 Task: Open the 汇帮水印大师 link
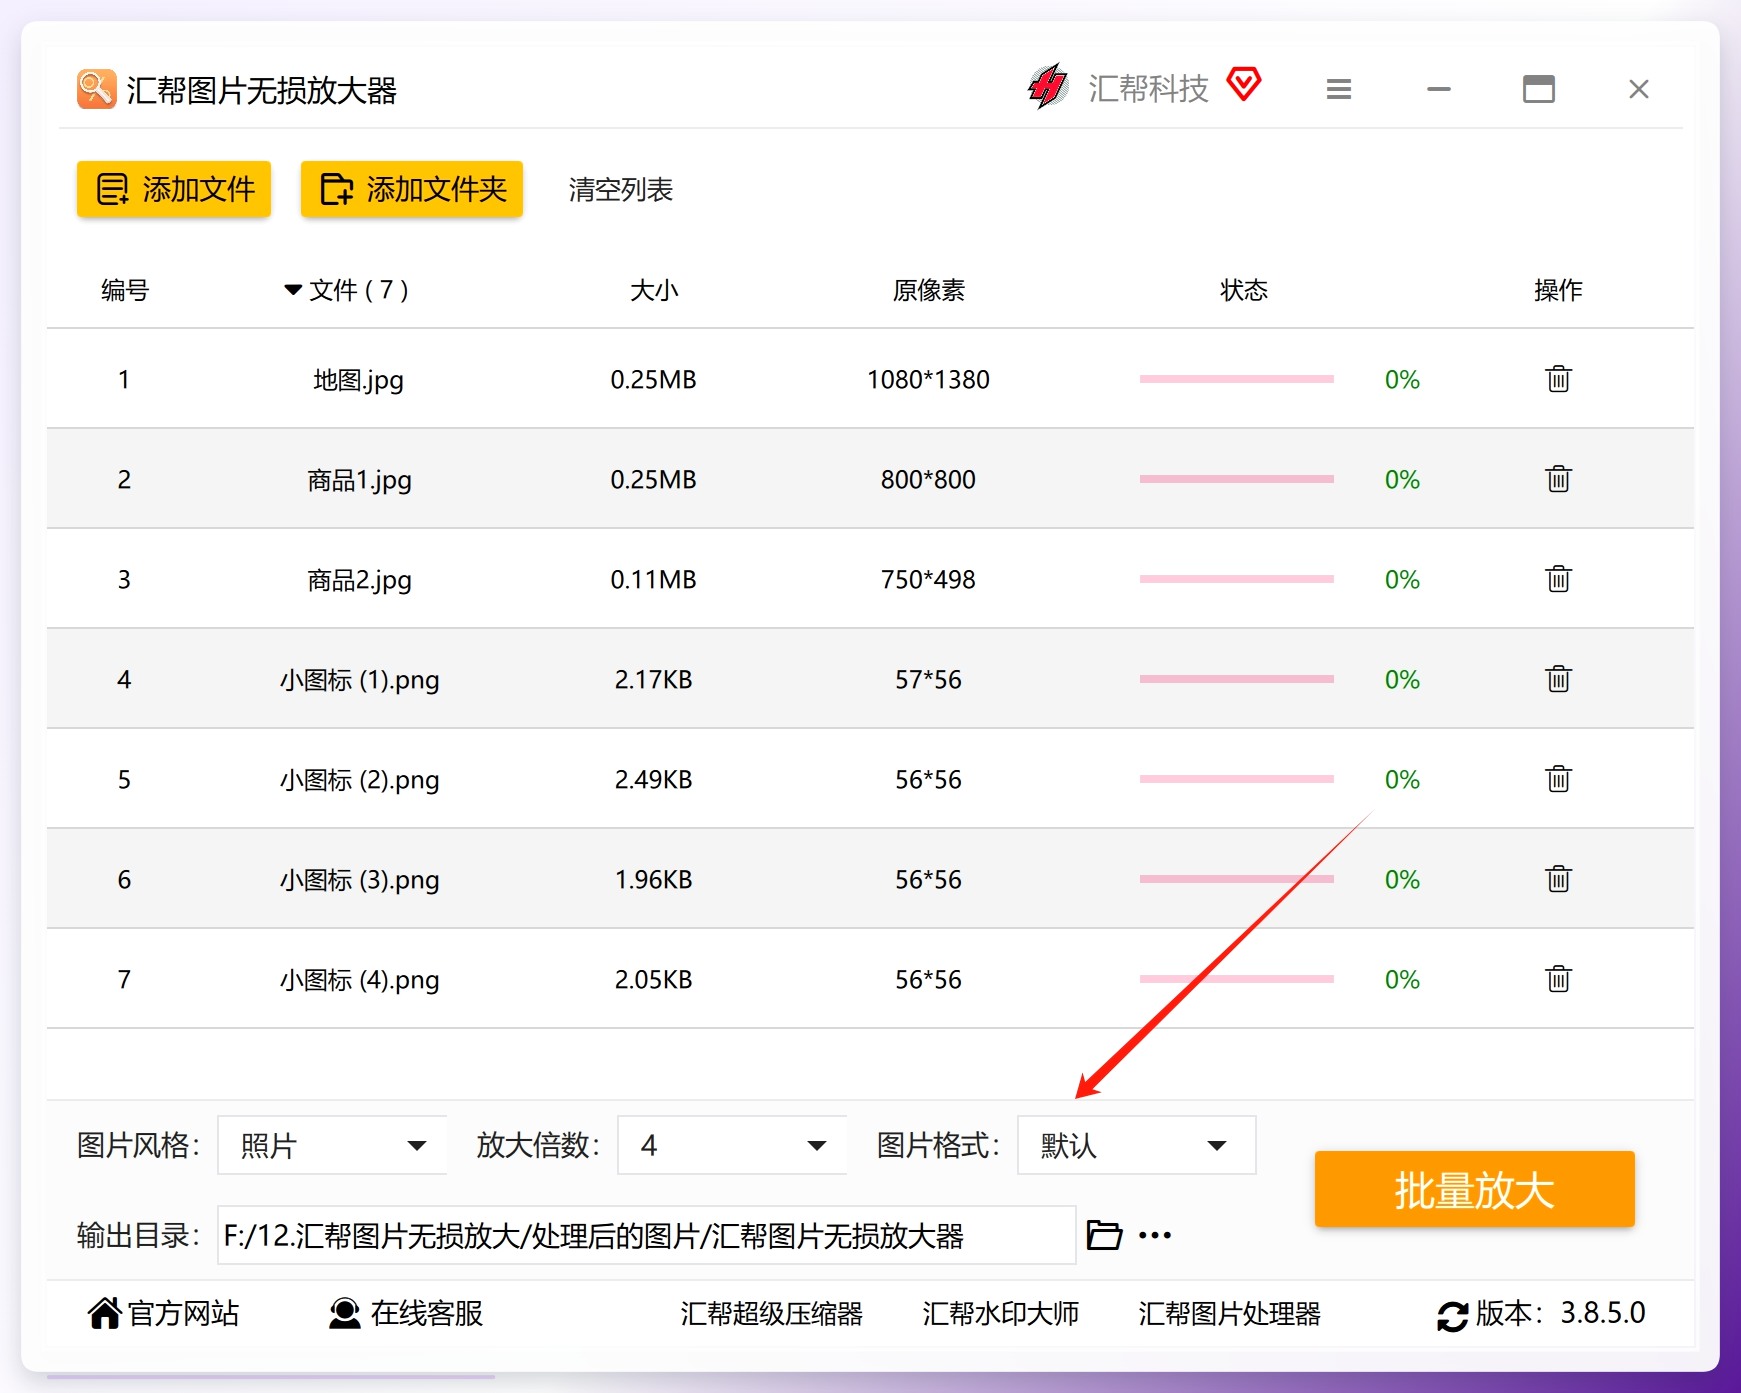pyautogui.click(x=1000, y=1314)
